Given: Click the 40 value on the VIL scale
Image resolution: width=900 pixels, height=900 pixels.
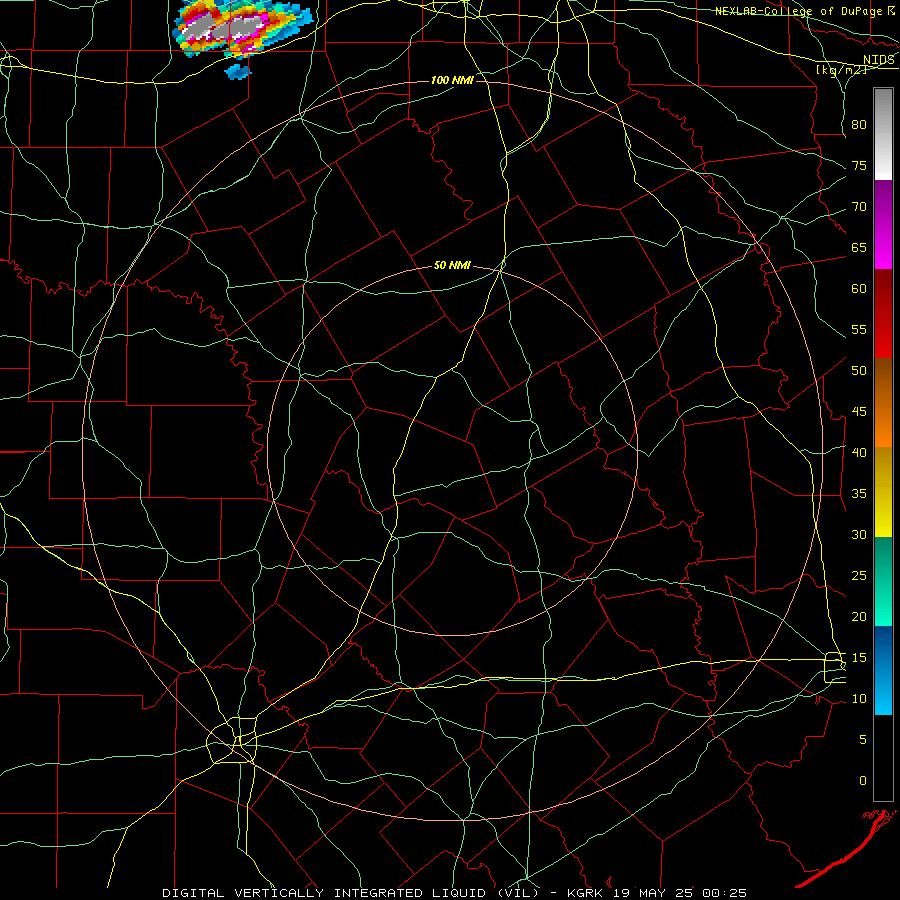Looking at the screenshot, I should point(859,452).
